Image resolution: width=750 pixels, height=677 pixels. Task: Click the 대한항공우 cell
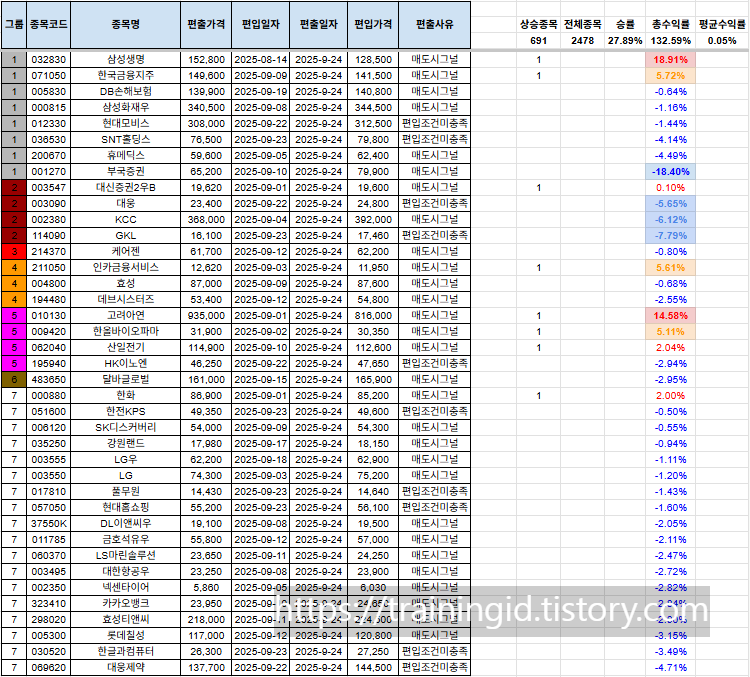(x=126, y=571)
